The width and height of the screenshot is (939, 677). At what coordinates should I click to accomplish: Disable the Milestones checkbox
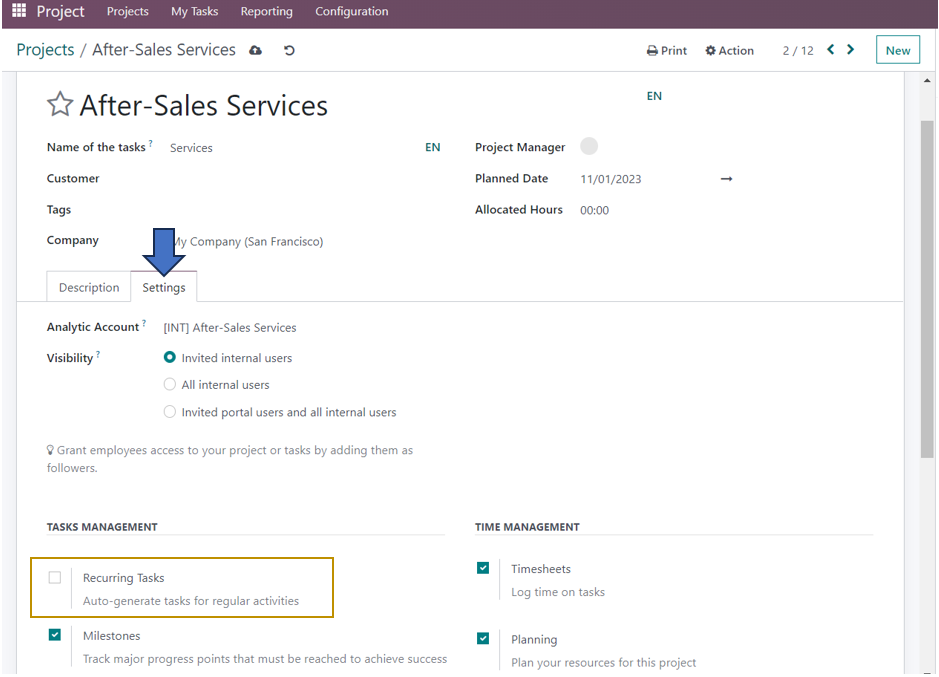click(54, 635)
